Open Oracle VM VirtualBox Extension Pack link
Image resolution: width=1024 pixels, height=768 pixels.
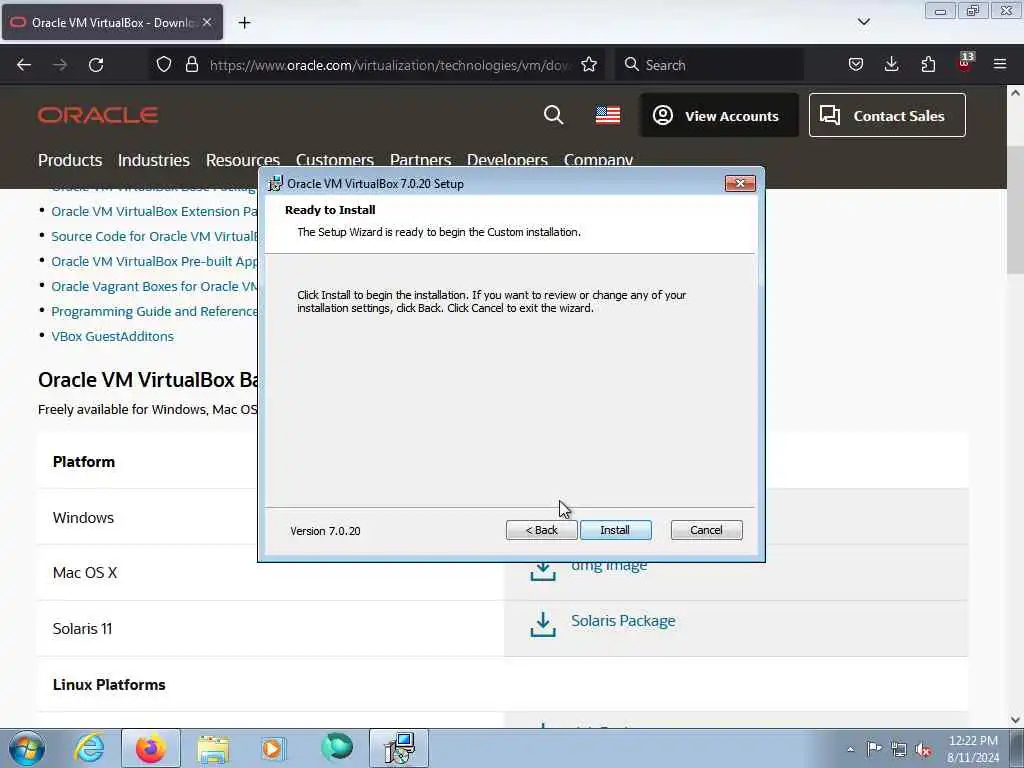coord(154,212)
